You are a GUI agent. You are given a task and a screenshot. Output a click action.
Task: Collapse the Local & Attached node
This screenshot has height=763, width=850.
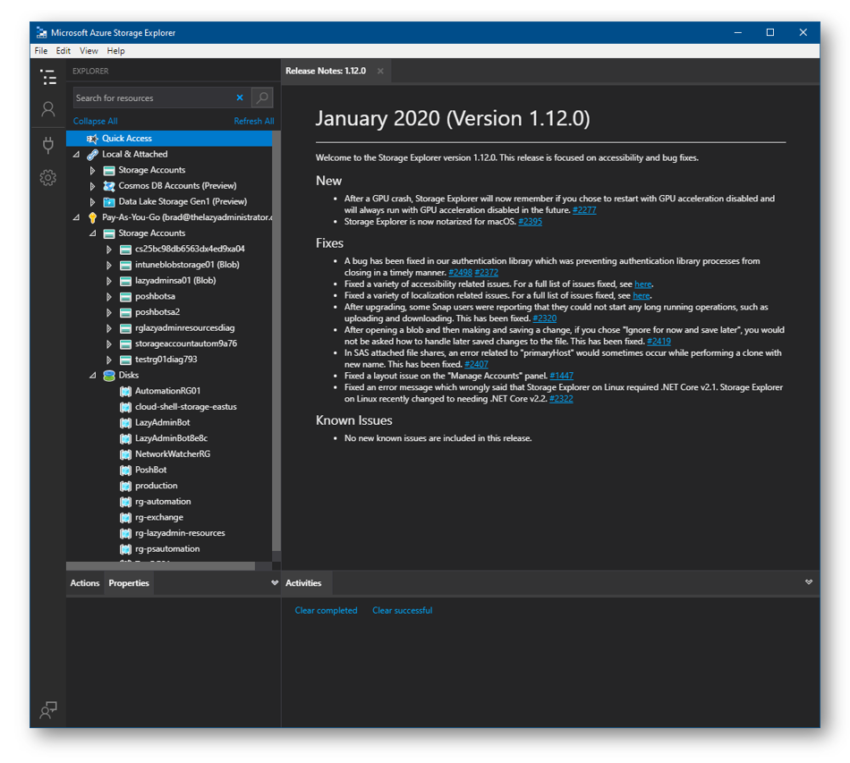pos(76,154)
